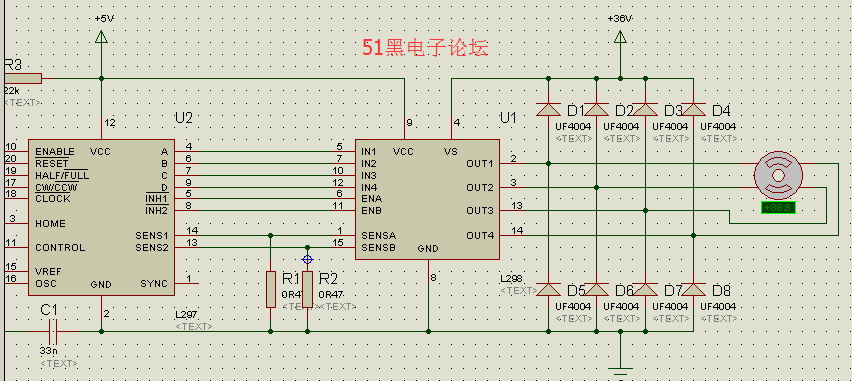
Task: Select diode D5 symbol
Action: 548,289
